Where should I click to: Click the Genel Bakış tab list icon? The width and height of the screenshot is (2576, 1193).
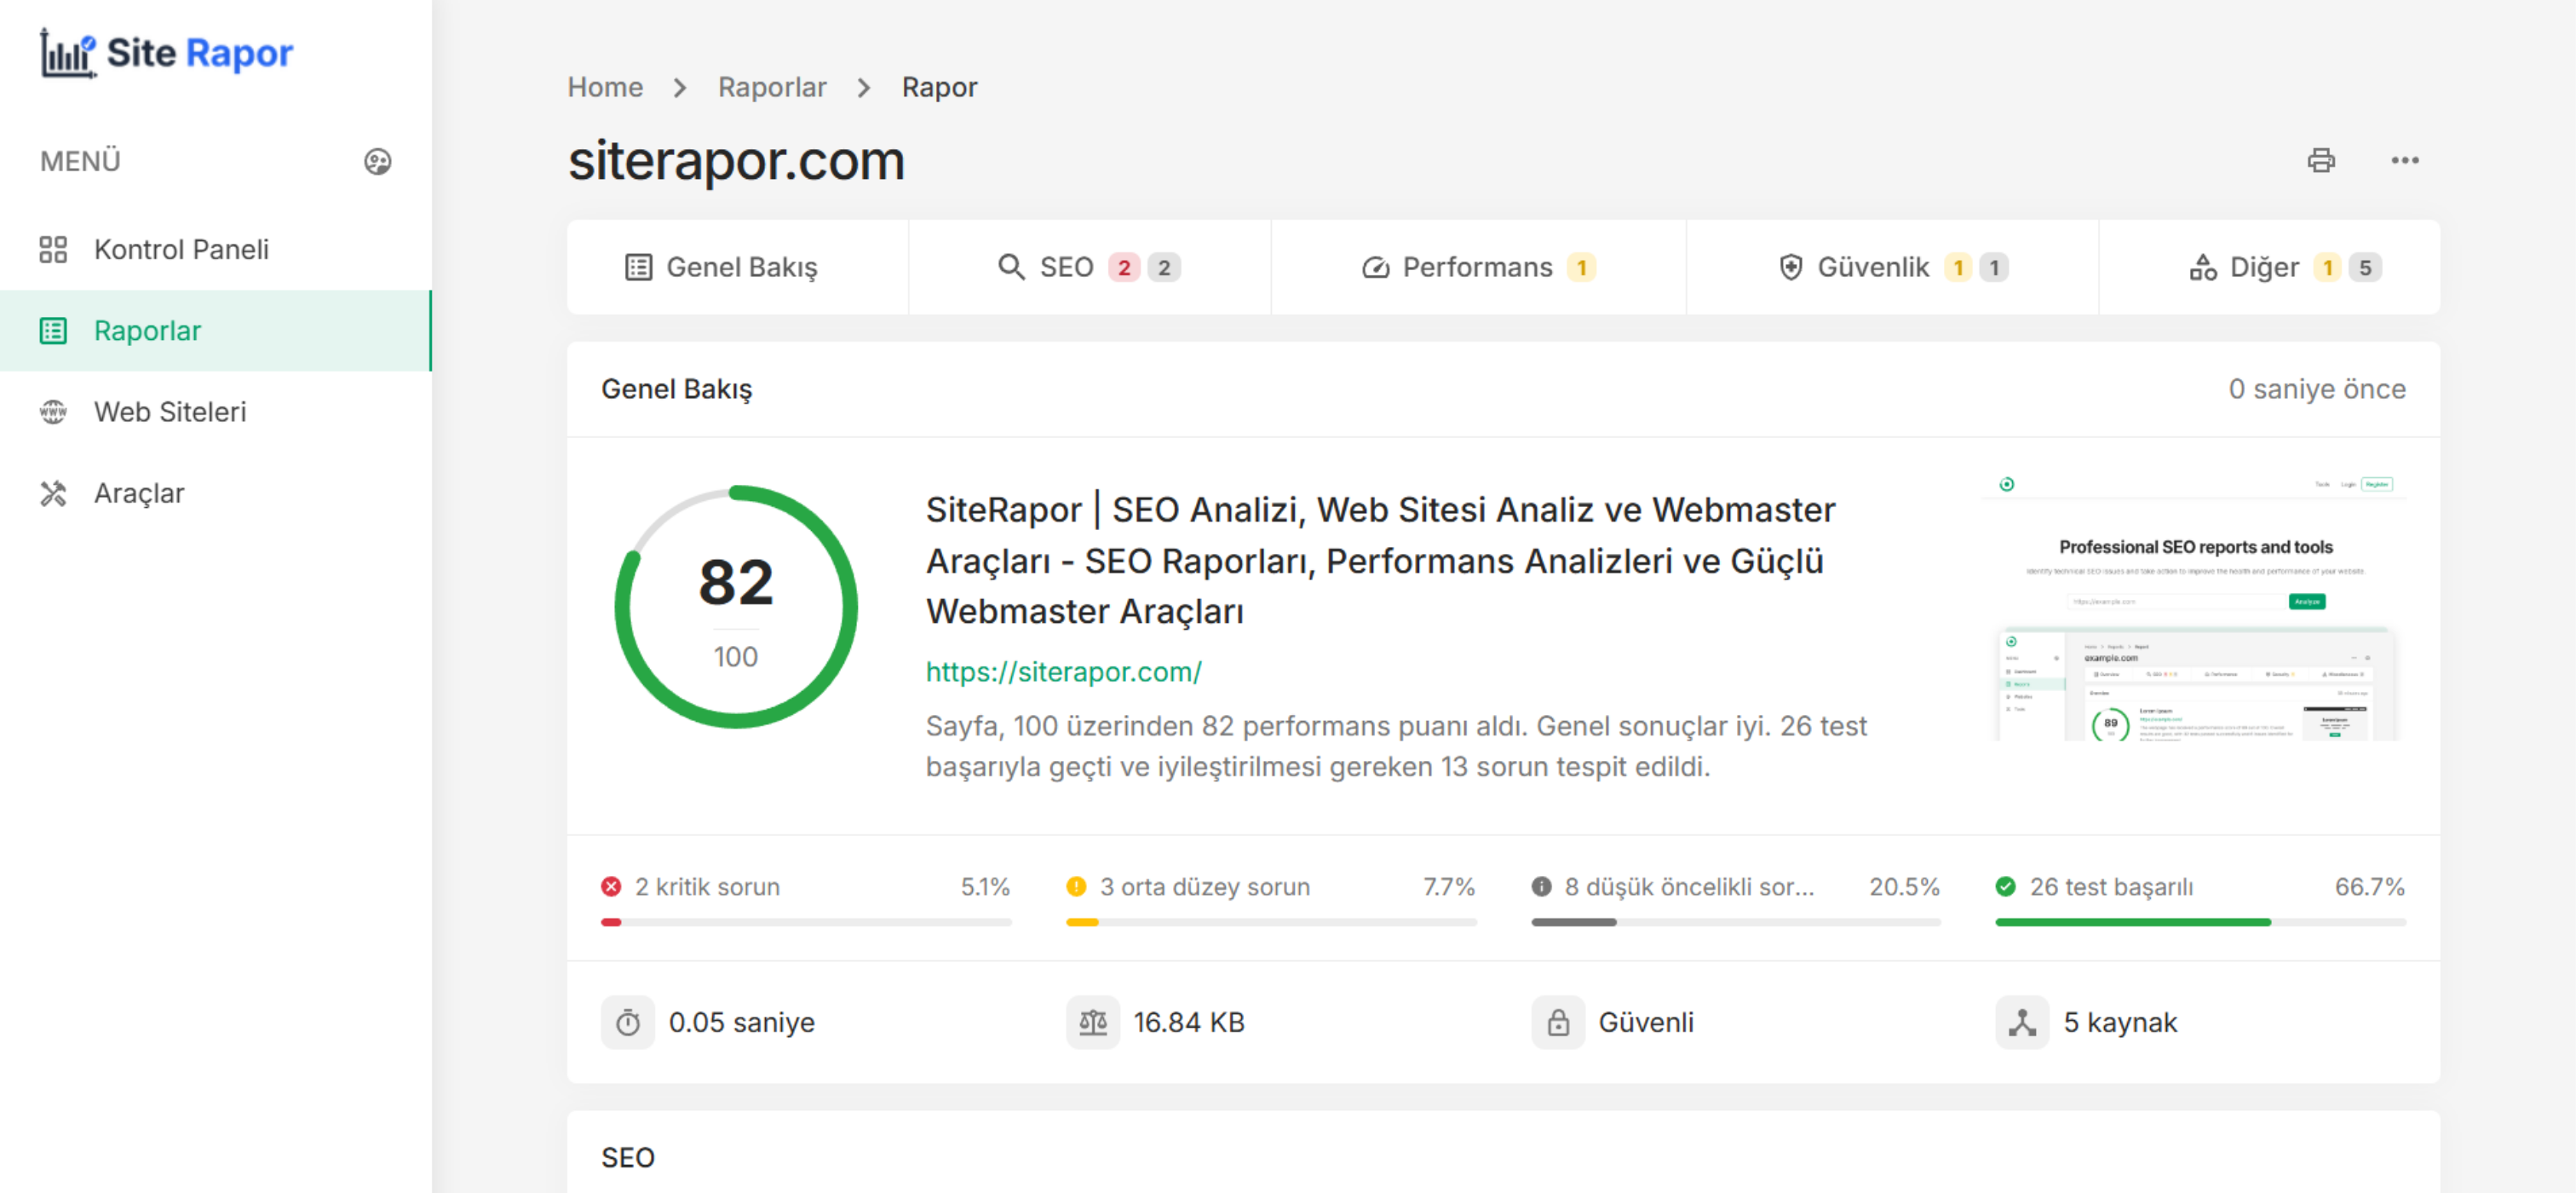tap(638, 267)
